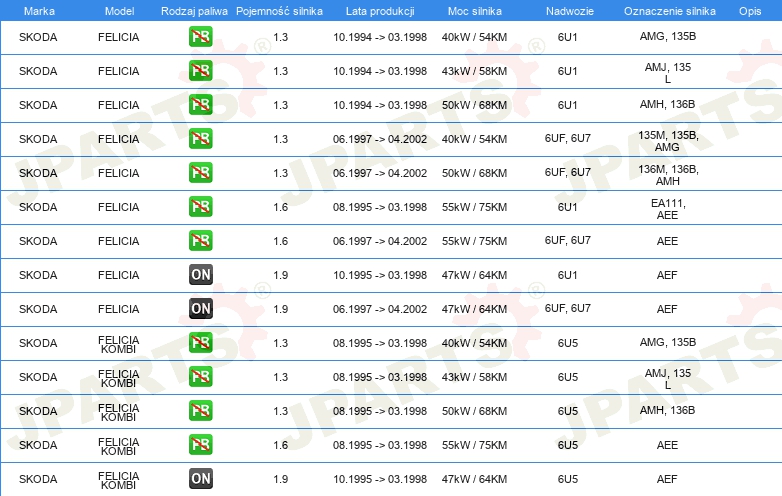Select 'AEE' in the 6UF, 6U7 row
The width and height of the screenshot is (782, 496).
(x=667, y=241)
